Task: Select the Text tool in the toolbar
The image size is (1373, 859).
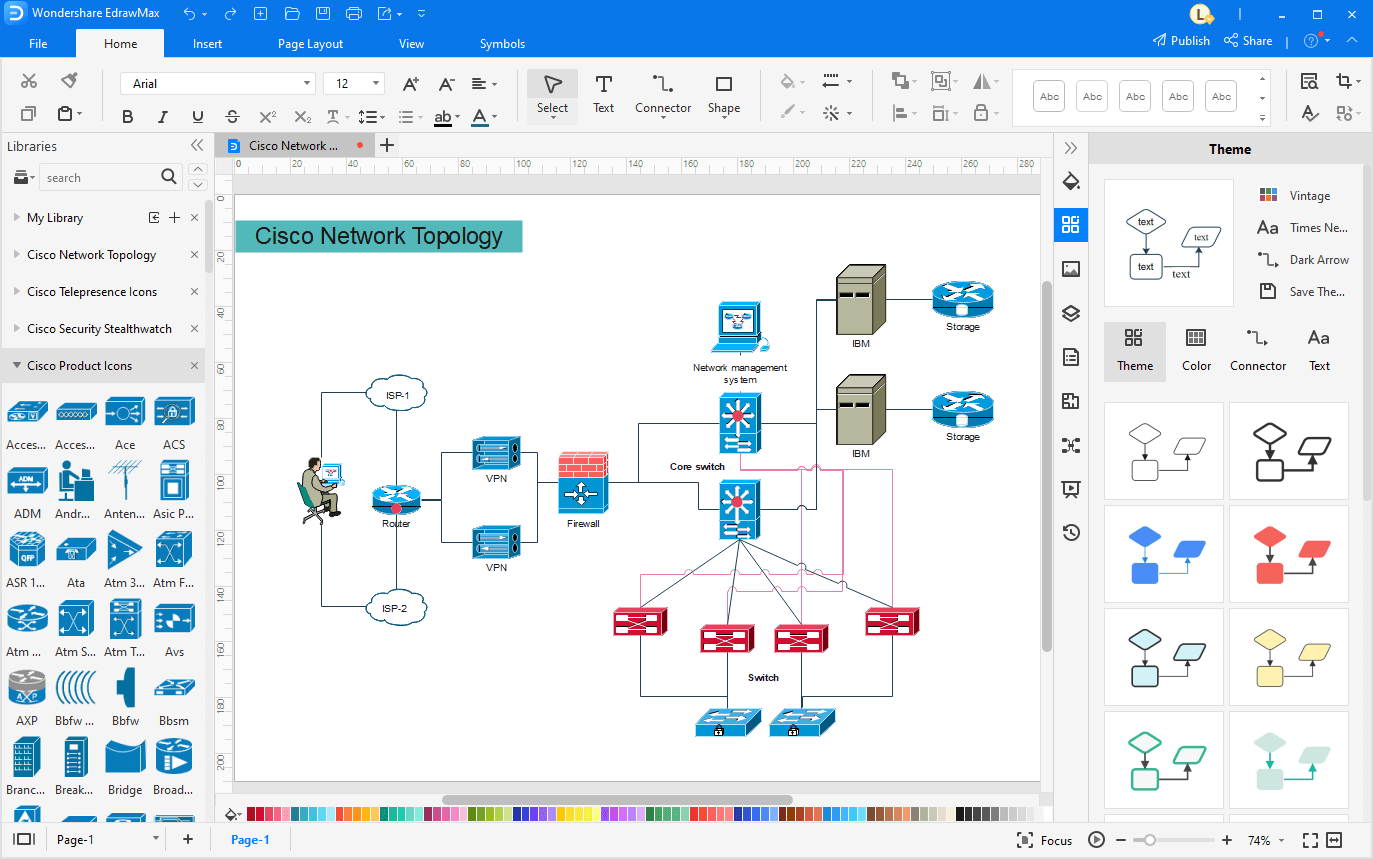Action: pos(603,95)
